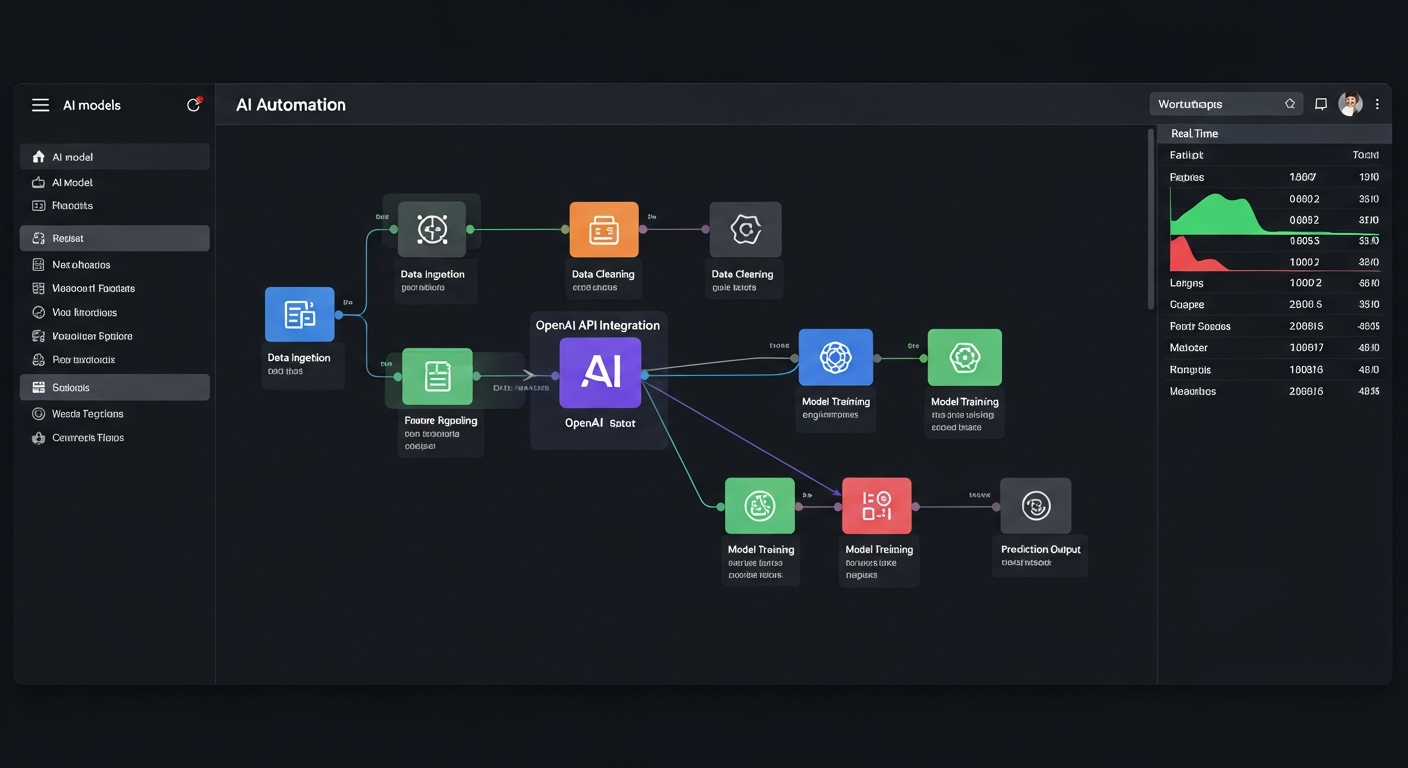Select the Scripts entry in the sidebar
The width and height of the screenshot is (1408, 768).
pos(114,387)
